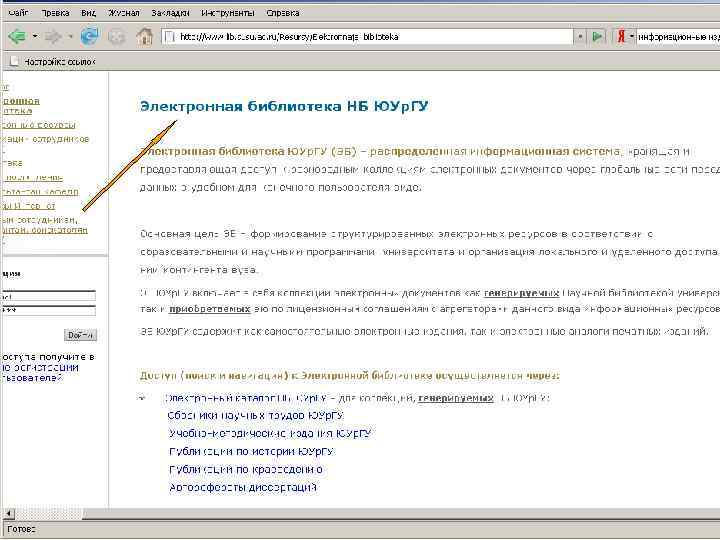Open the search engine selector dropdown
The height and width of the screenshot is (540, 720).
(632, 36)
